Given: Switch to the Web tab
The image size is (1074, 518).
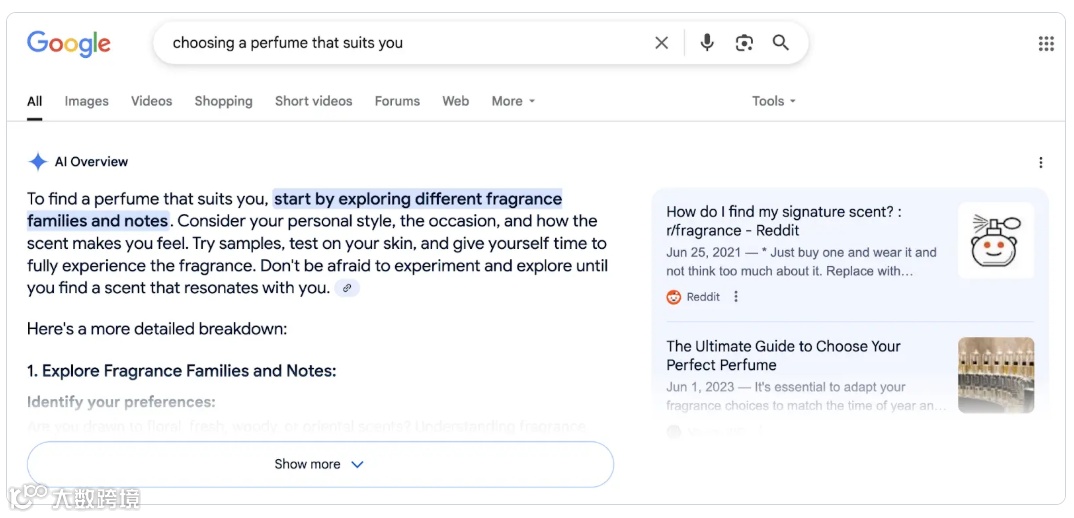Looking at the screenshot, I should click(455, 101).
